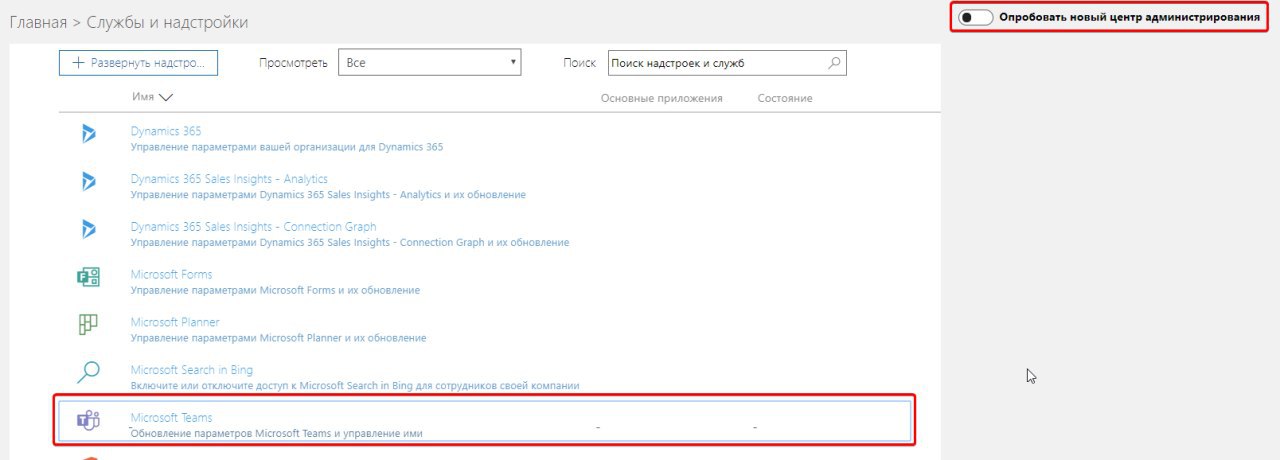Click the Dynamics 365 logo icon
1280x460 pixels.
coord(88,133)
